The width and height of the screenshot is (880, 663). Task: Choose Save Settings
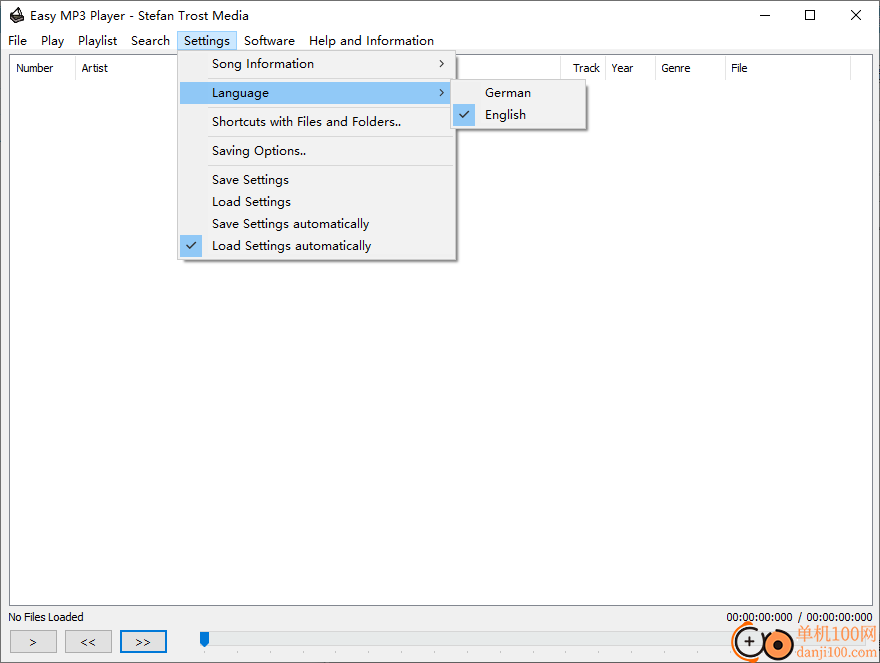pyautogui.click(x=317, y=180)
